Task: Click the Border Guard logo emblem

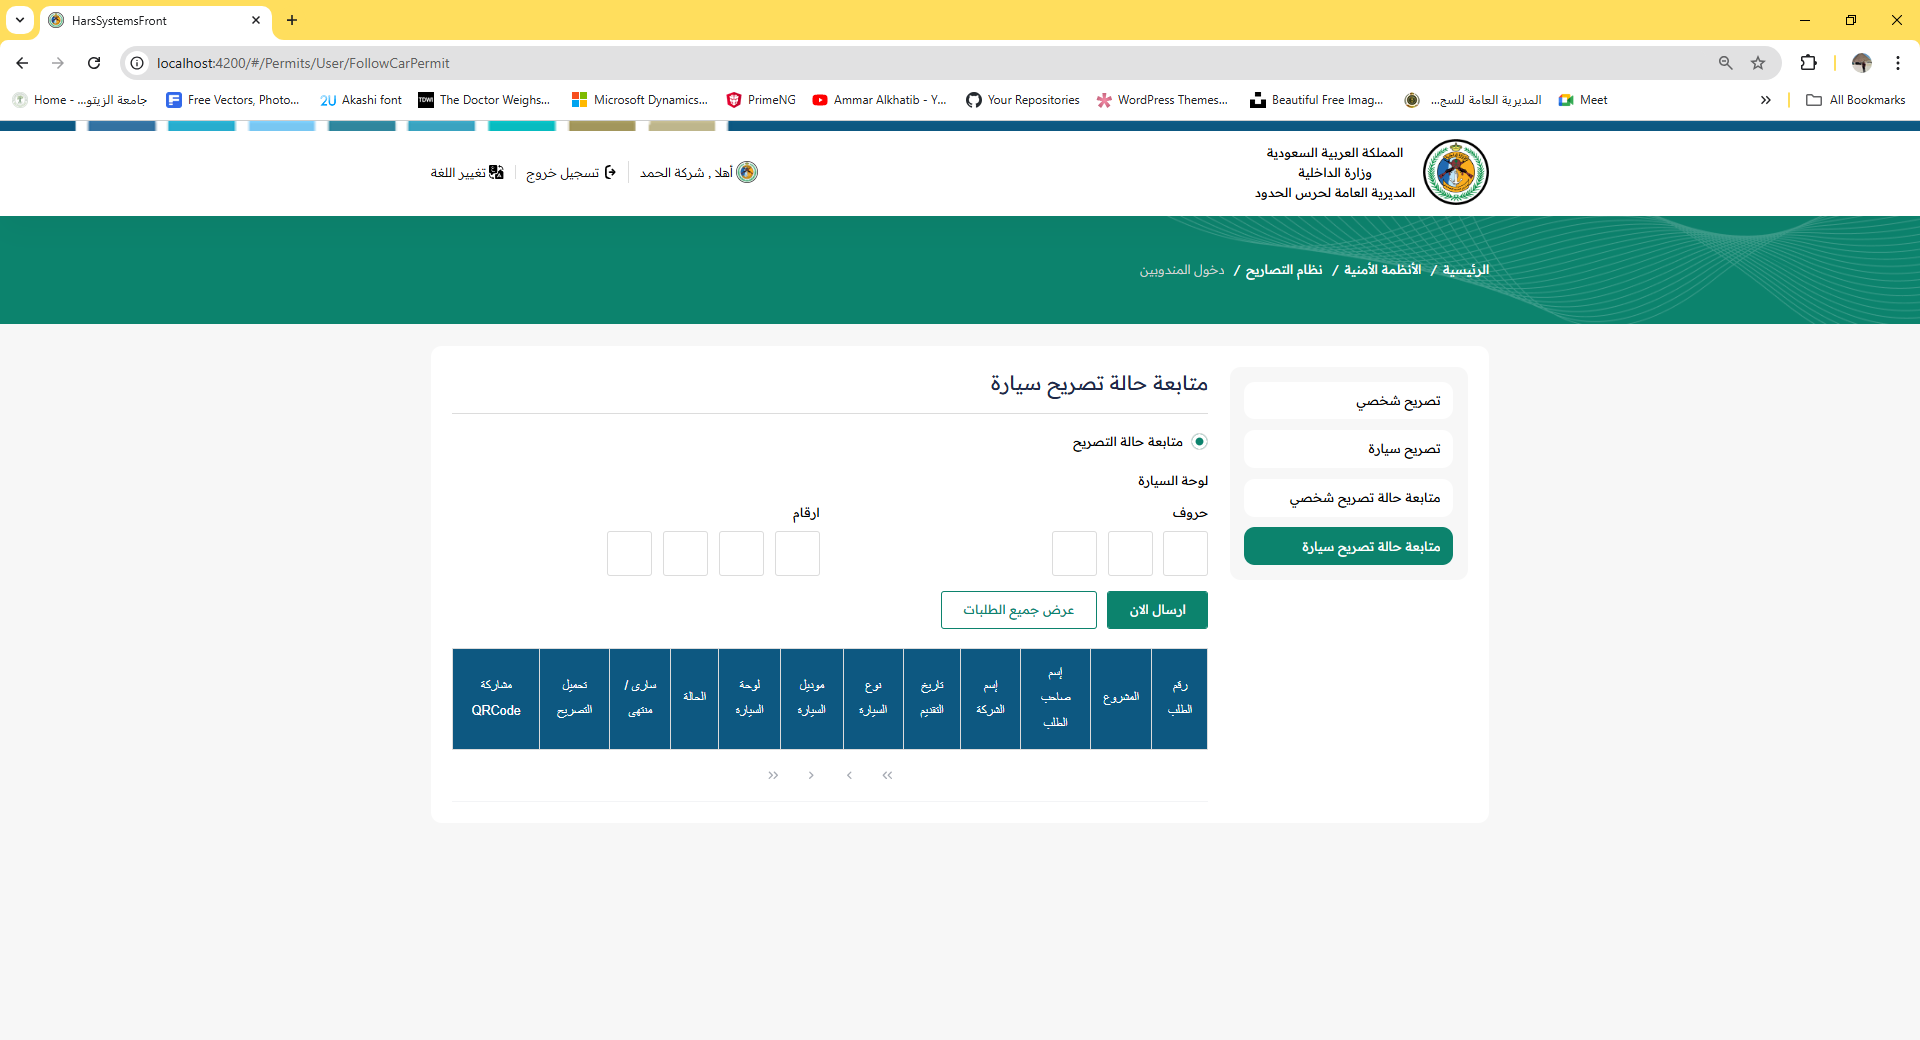Action: point(1456,172)
